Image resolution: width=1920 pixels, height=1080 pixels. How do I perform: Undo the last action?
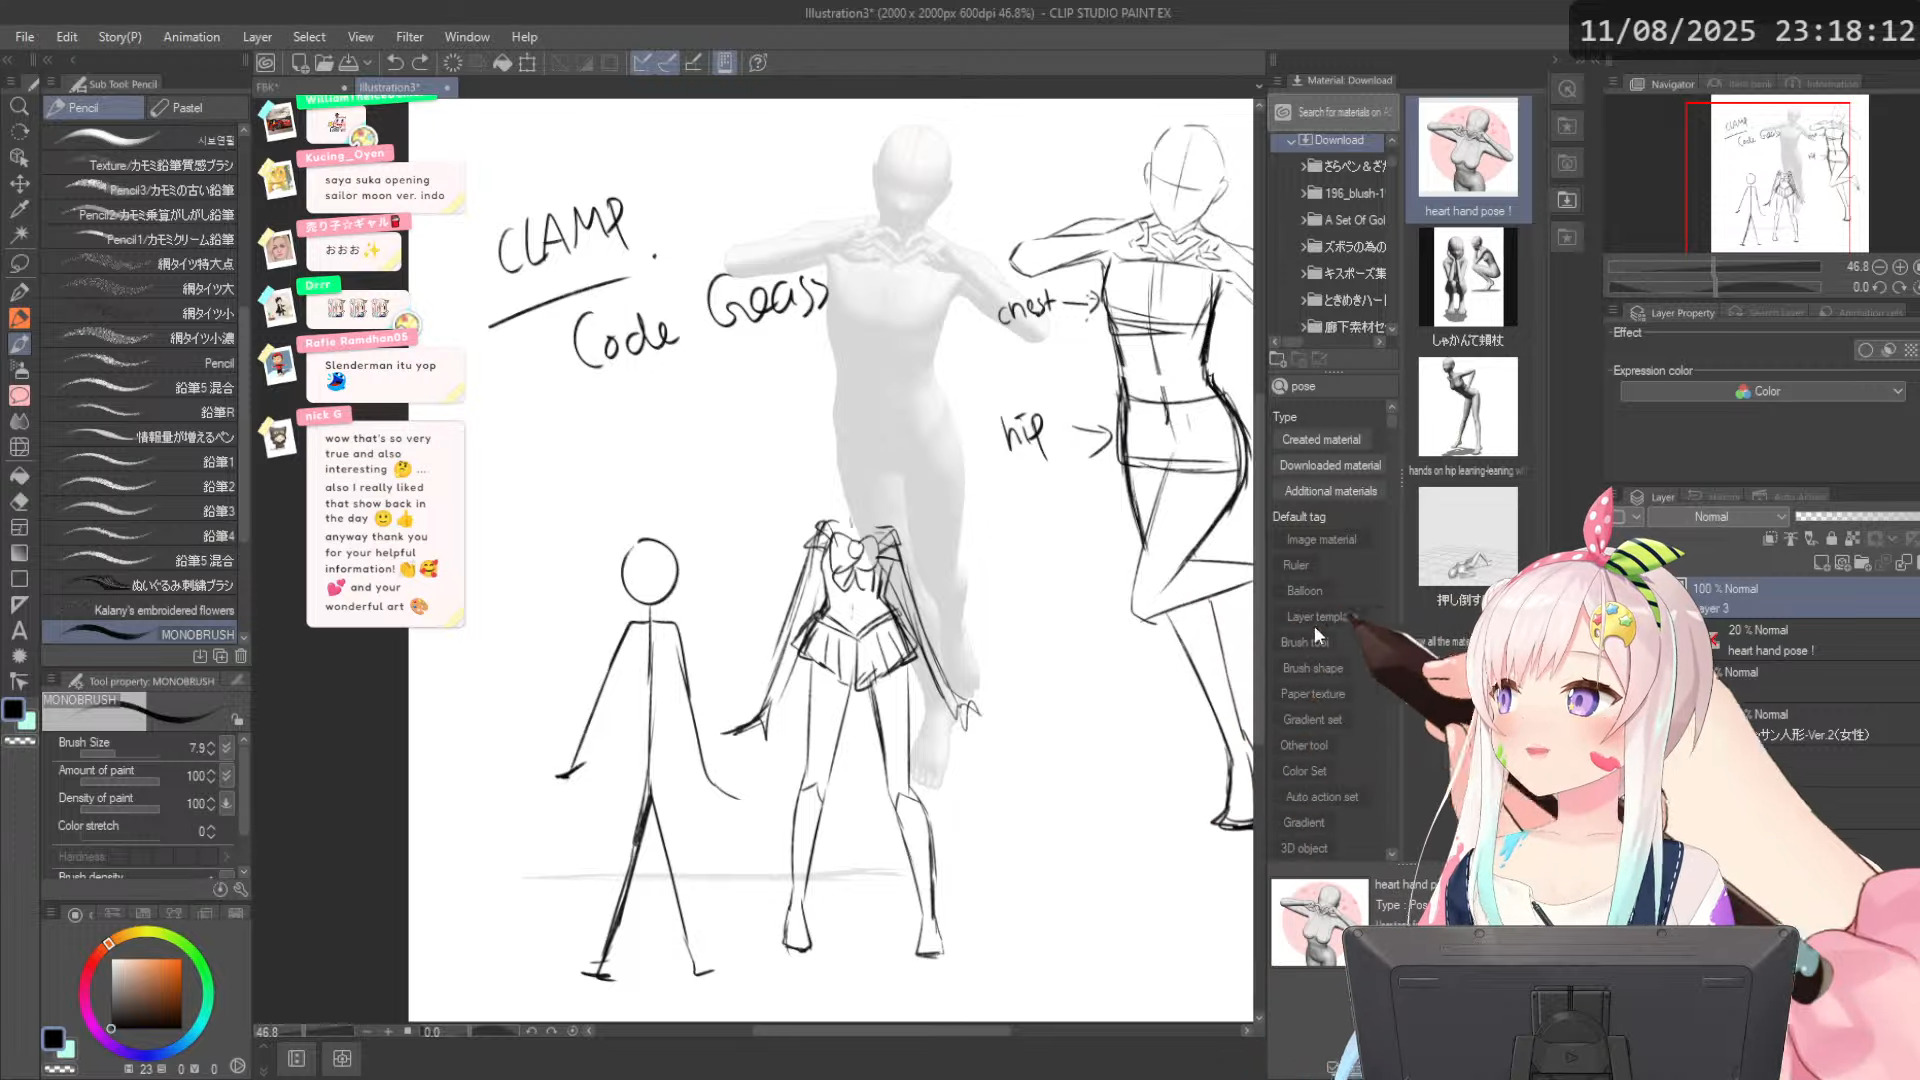[x=395, y=63]
